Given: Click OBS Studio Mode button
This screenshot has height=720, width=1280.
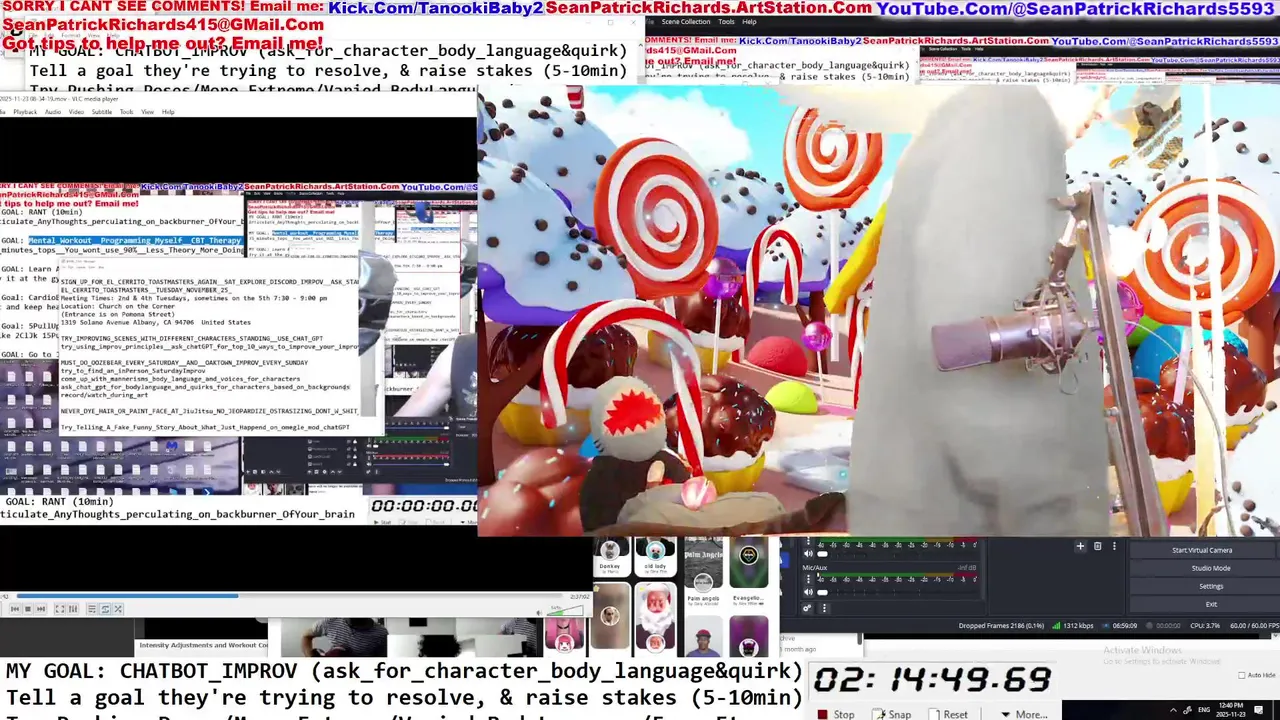Looking at the screenshot, I should click(1210, 568).
